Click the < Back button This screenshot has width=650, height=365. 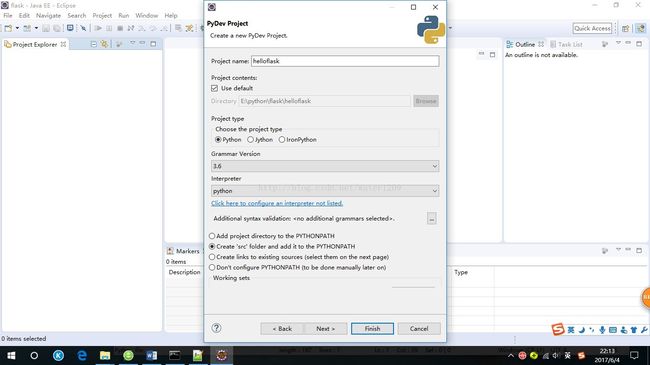pos(282,328)
